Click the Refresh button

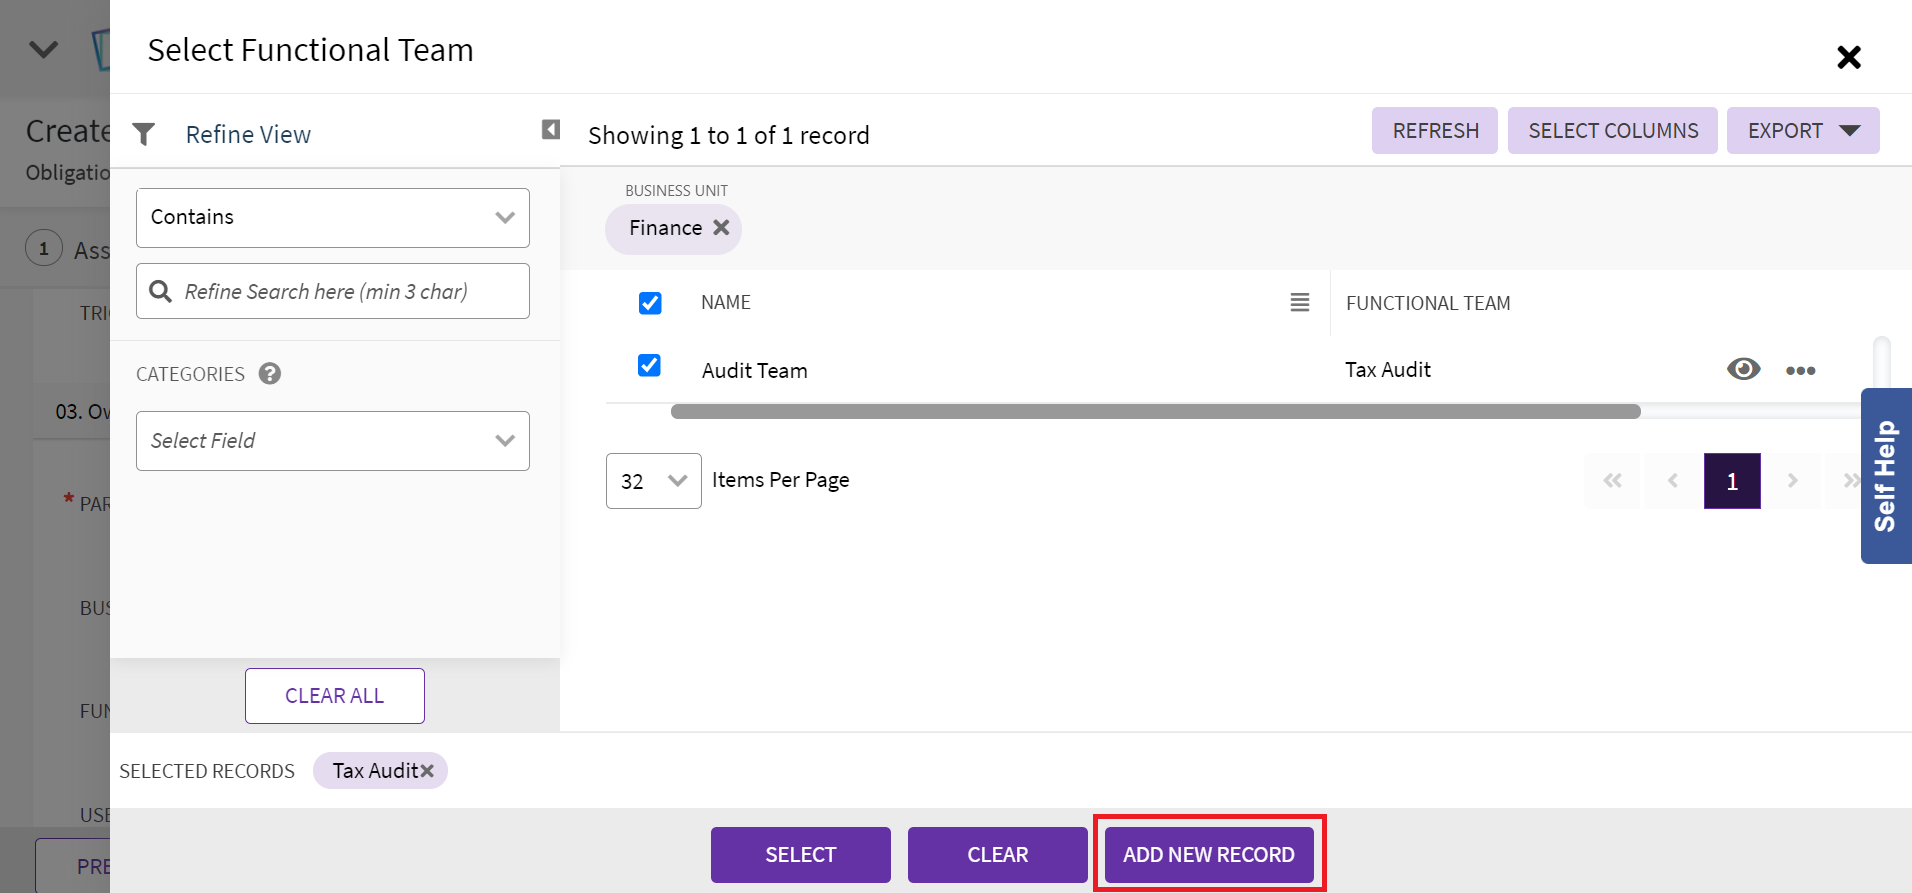pos(1434,131)
